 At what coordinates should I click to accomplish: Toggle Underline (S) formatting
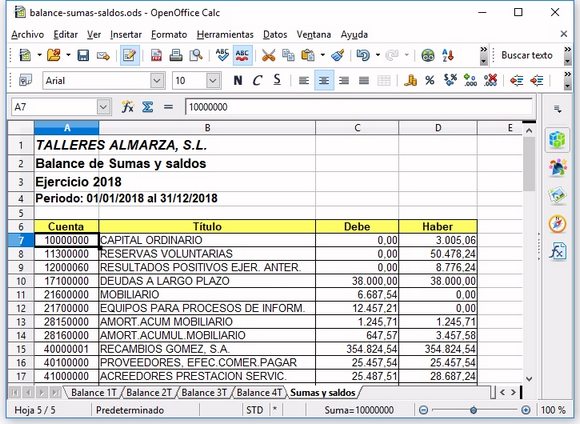[x=277, y=80]
